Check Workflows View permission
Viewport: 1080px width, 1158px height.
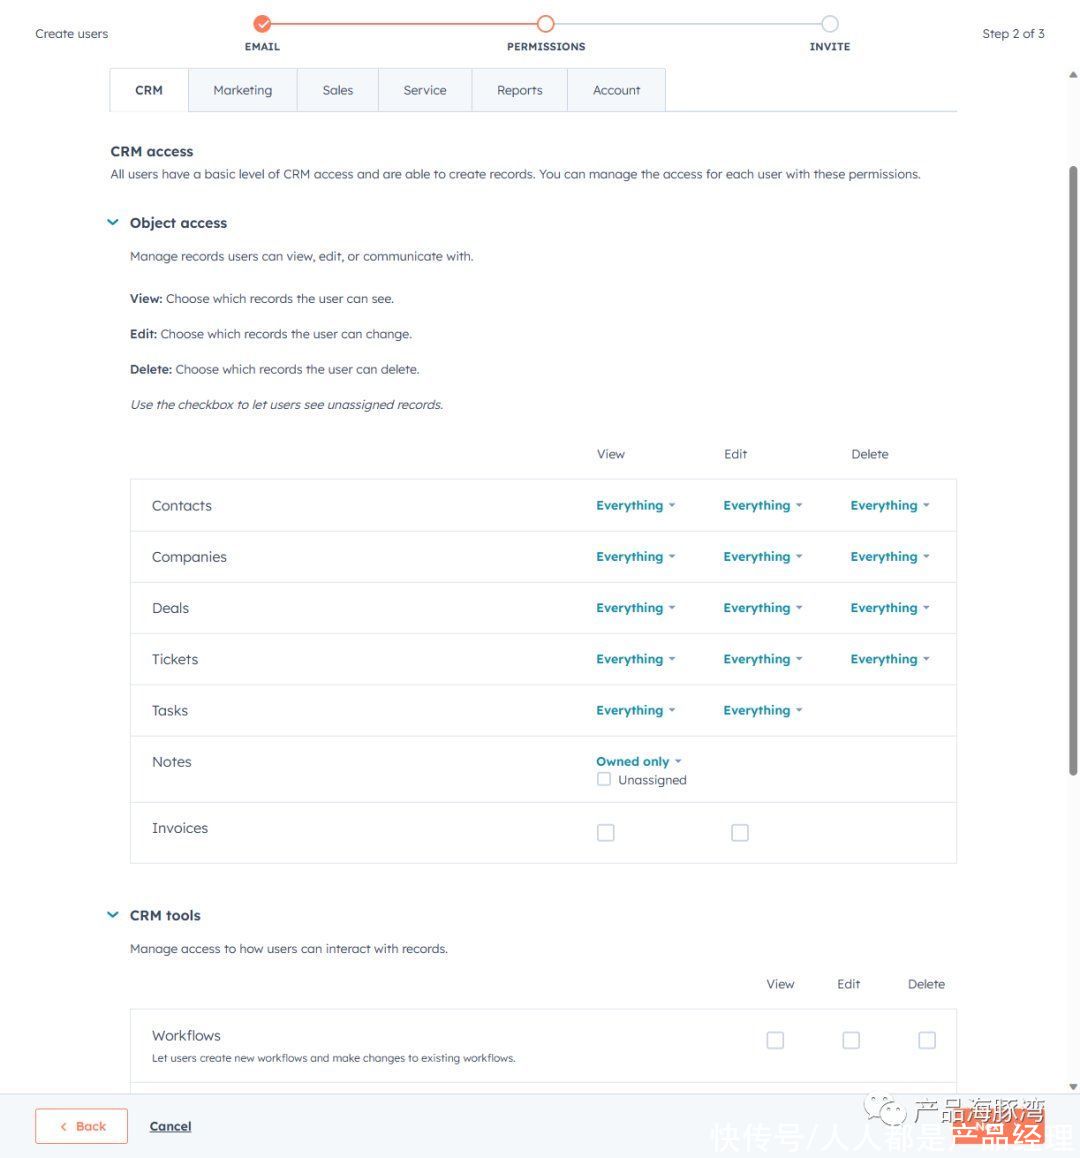pos(775,1040)
